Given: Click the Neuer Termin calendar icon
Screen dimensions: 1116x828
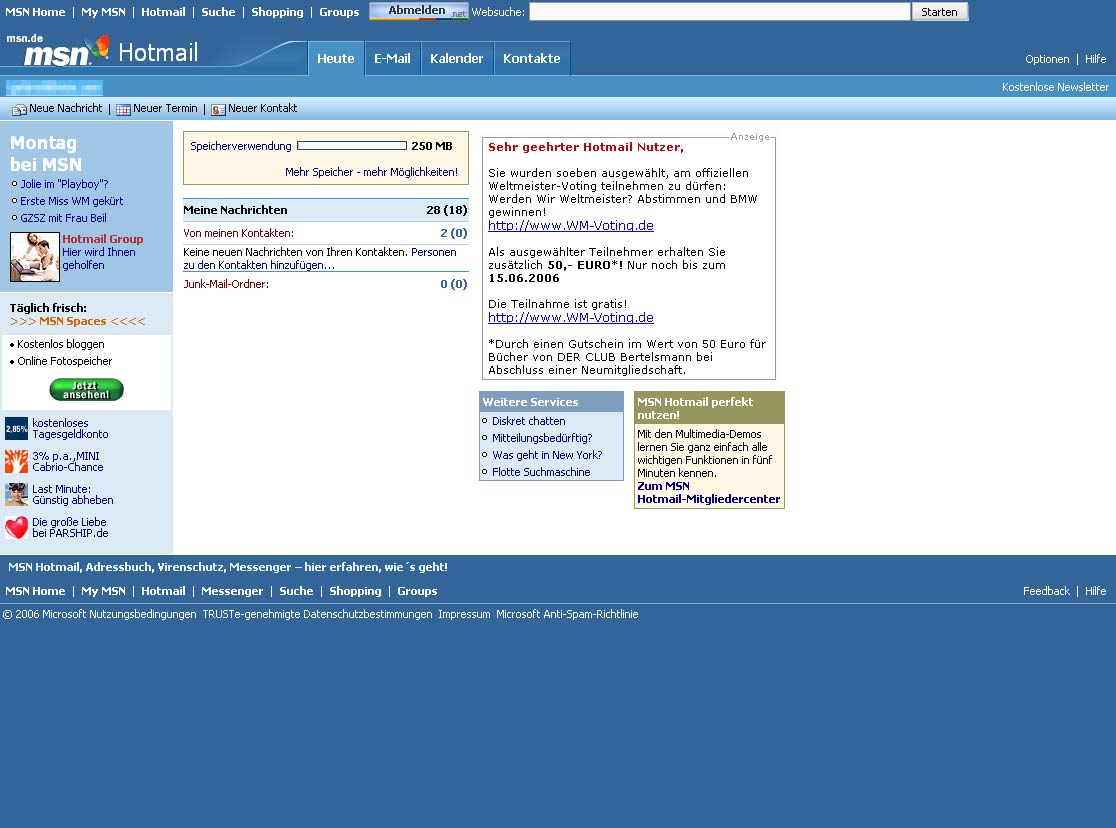Looking at the screenshot, I should point(123,110).
